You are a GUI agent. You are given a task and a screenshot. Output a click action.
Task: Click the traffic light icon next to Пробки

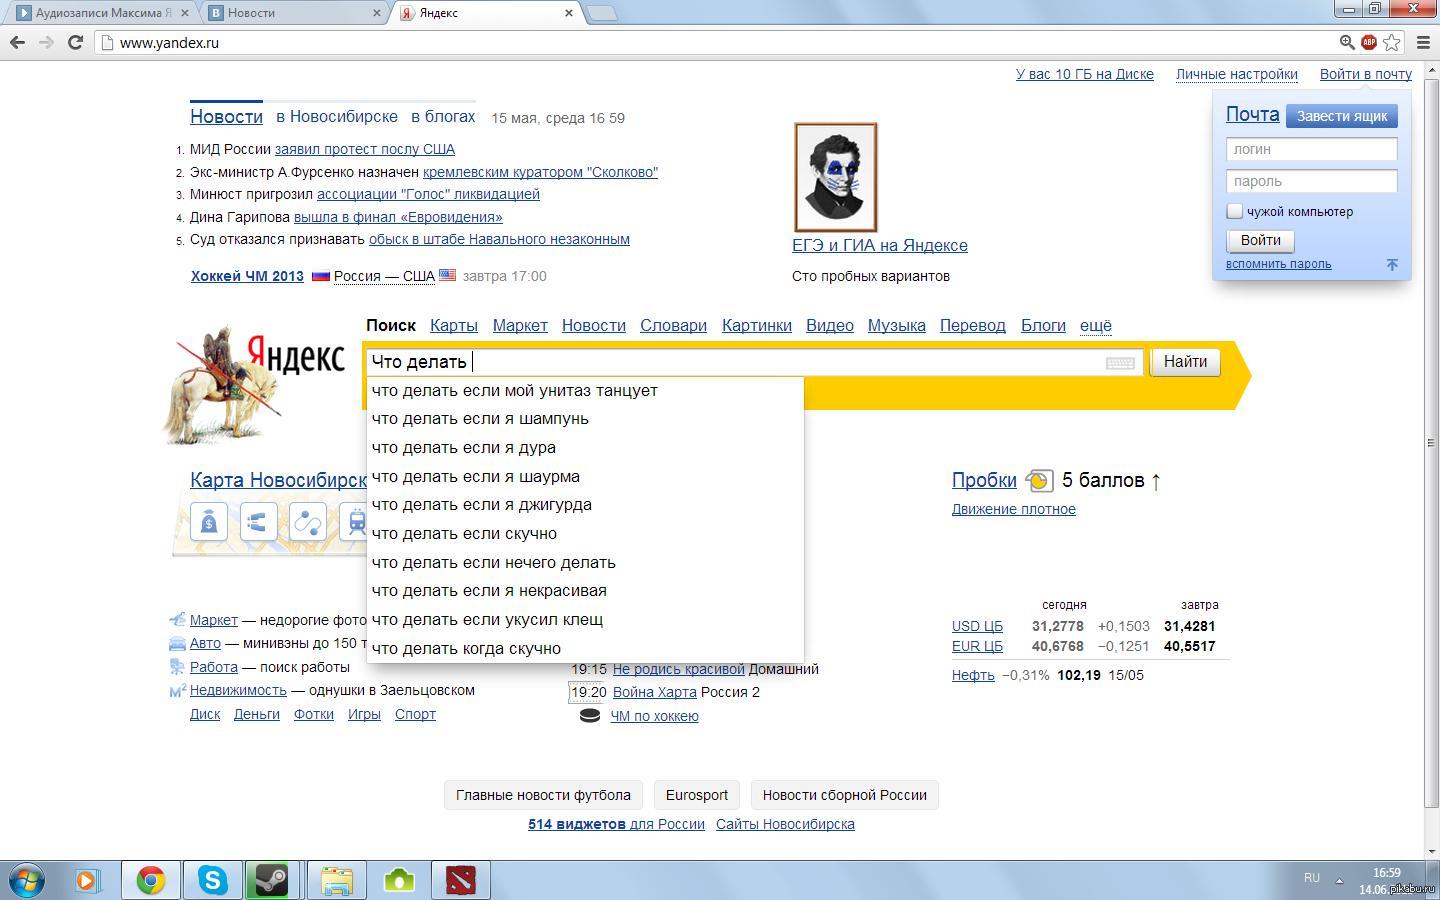point(1039,481)
